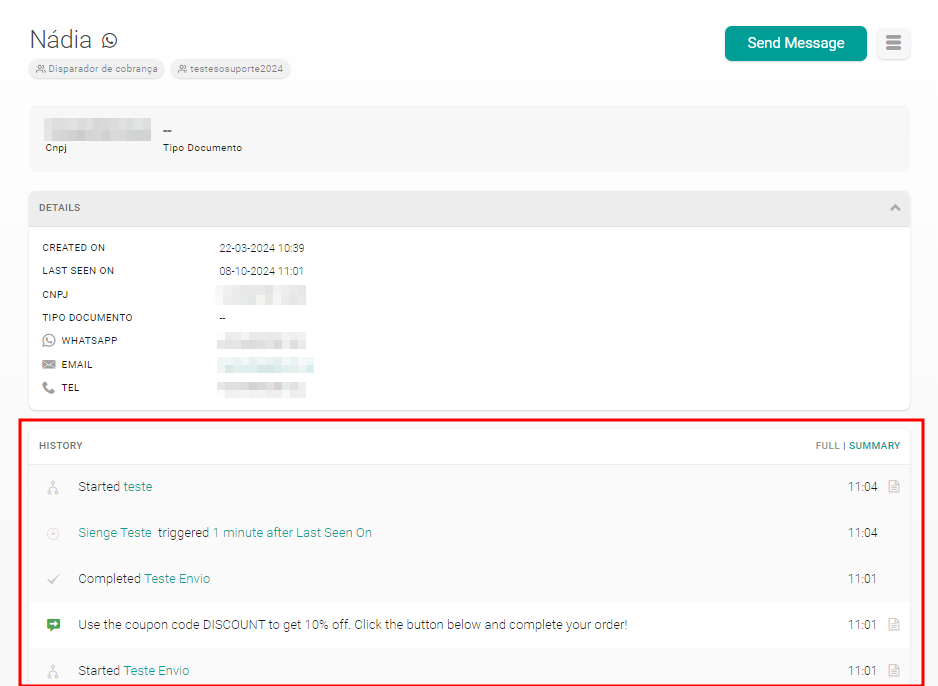Click the clock icon beside Sienge Teste
Image resolution: width=938 pixels, height=686 pixels.
54,534
